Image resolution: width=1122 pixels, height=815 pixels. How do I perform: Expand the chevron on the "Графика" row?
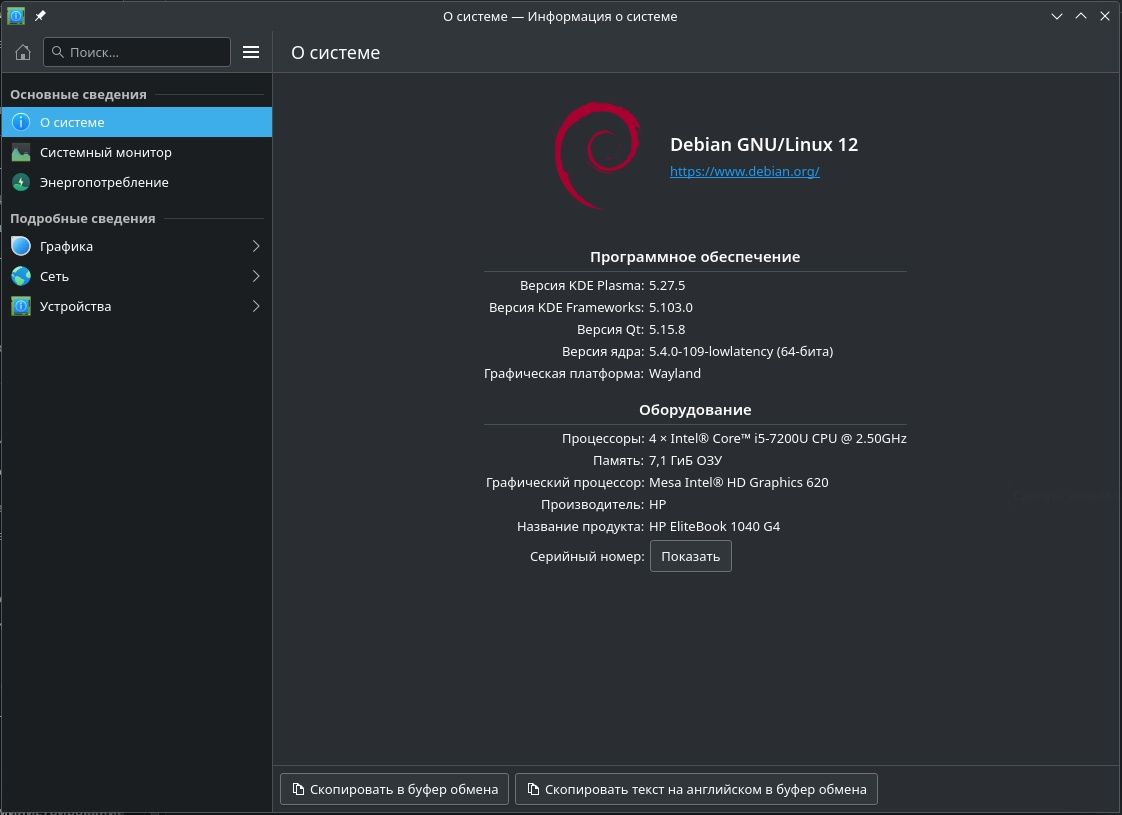click(x=256, y=246)
